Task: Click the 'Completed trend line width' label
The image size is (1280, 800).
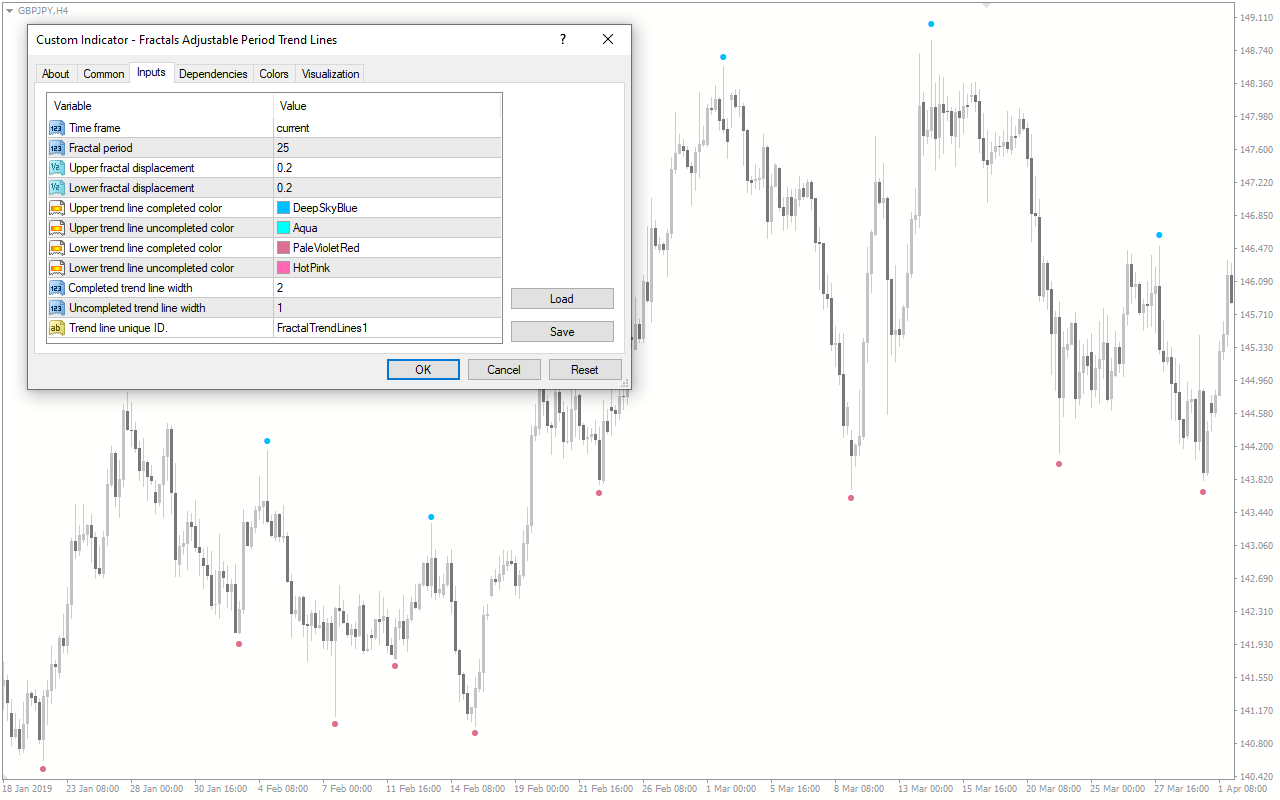Action: click(131, 288)
